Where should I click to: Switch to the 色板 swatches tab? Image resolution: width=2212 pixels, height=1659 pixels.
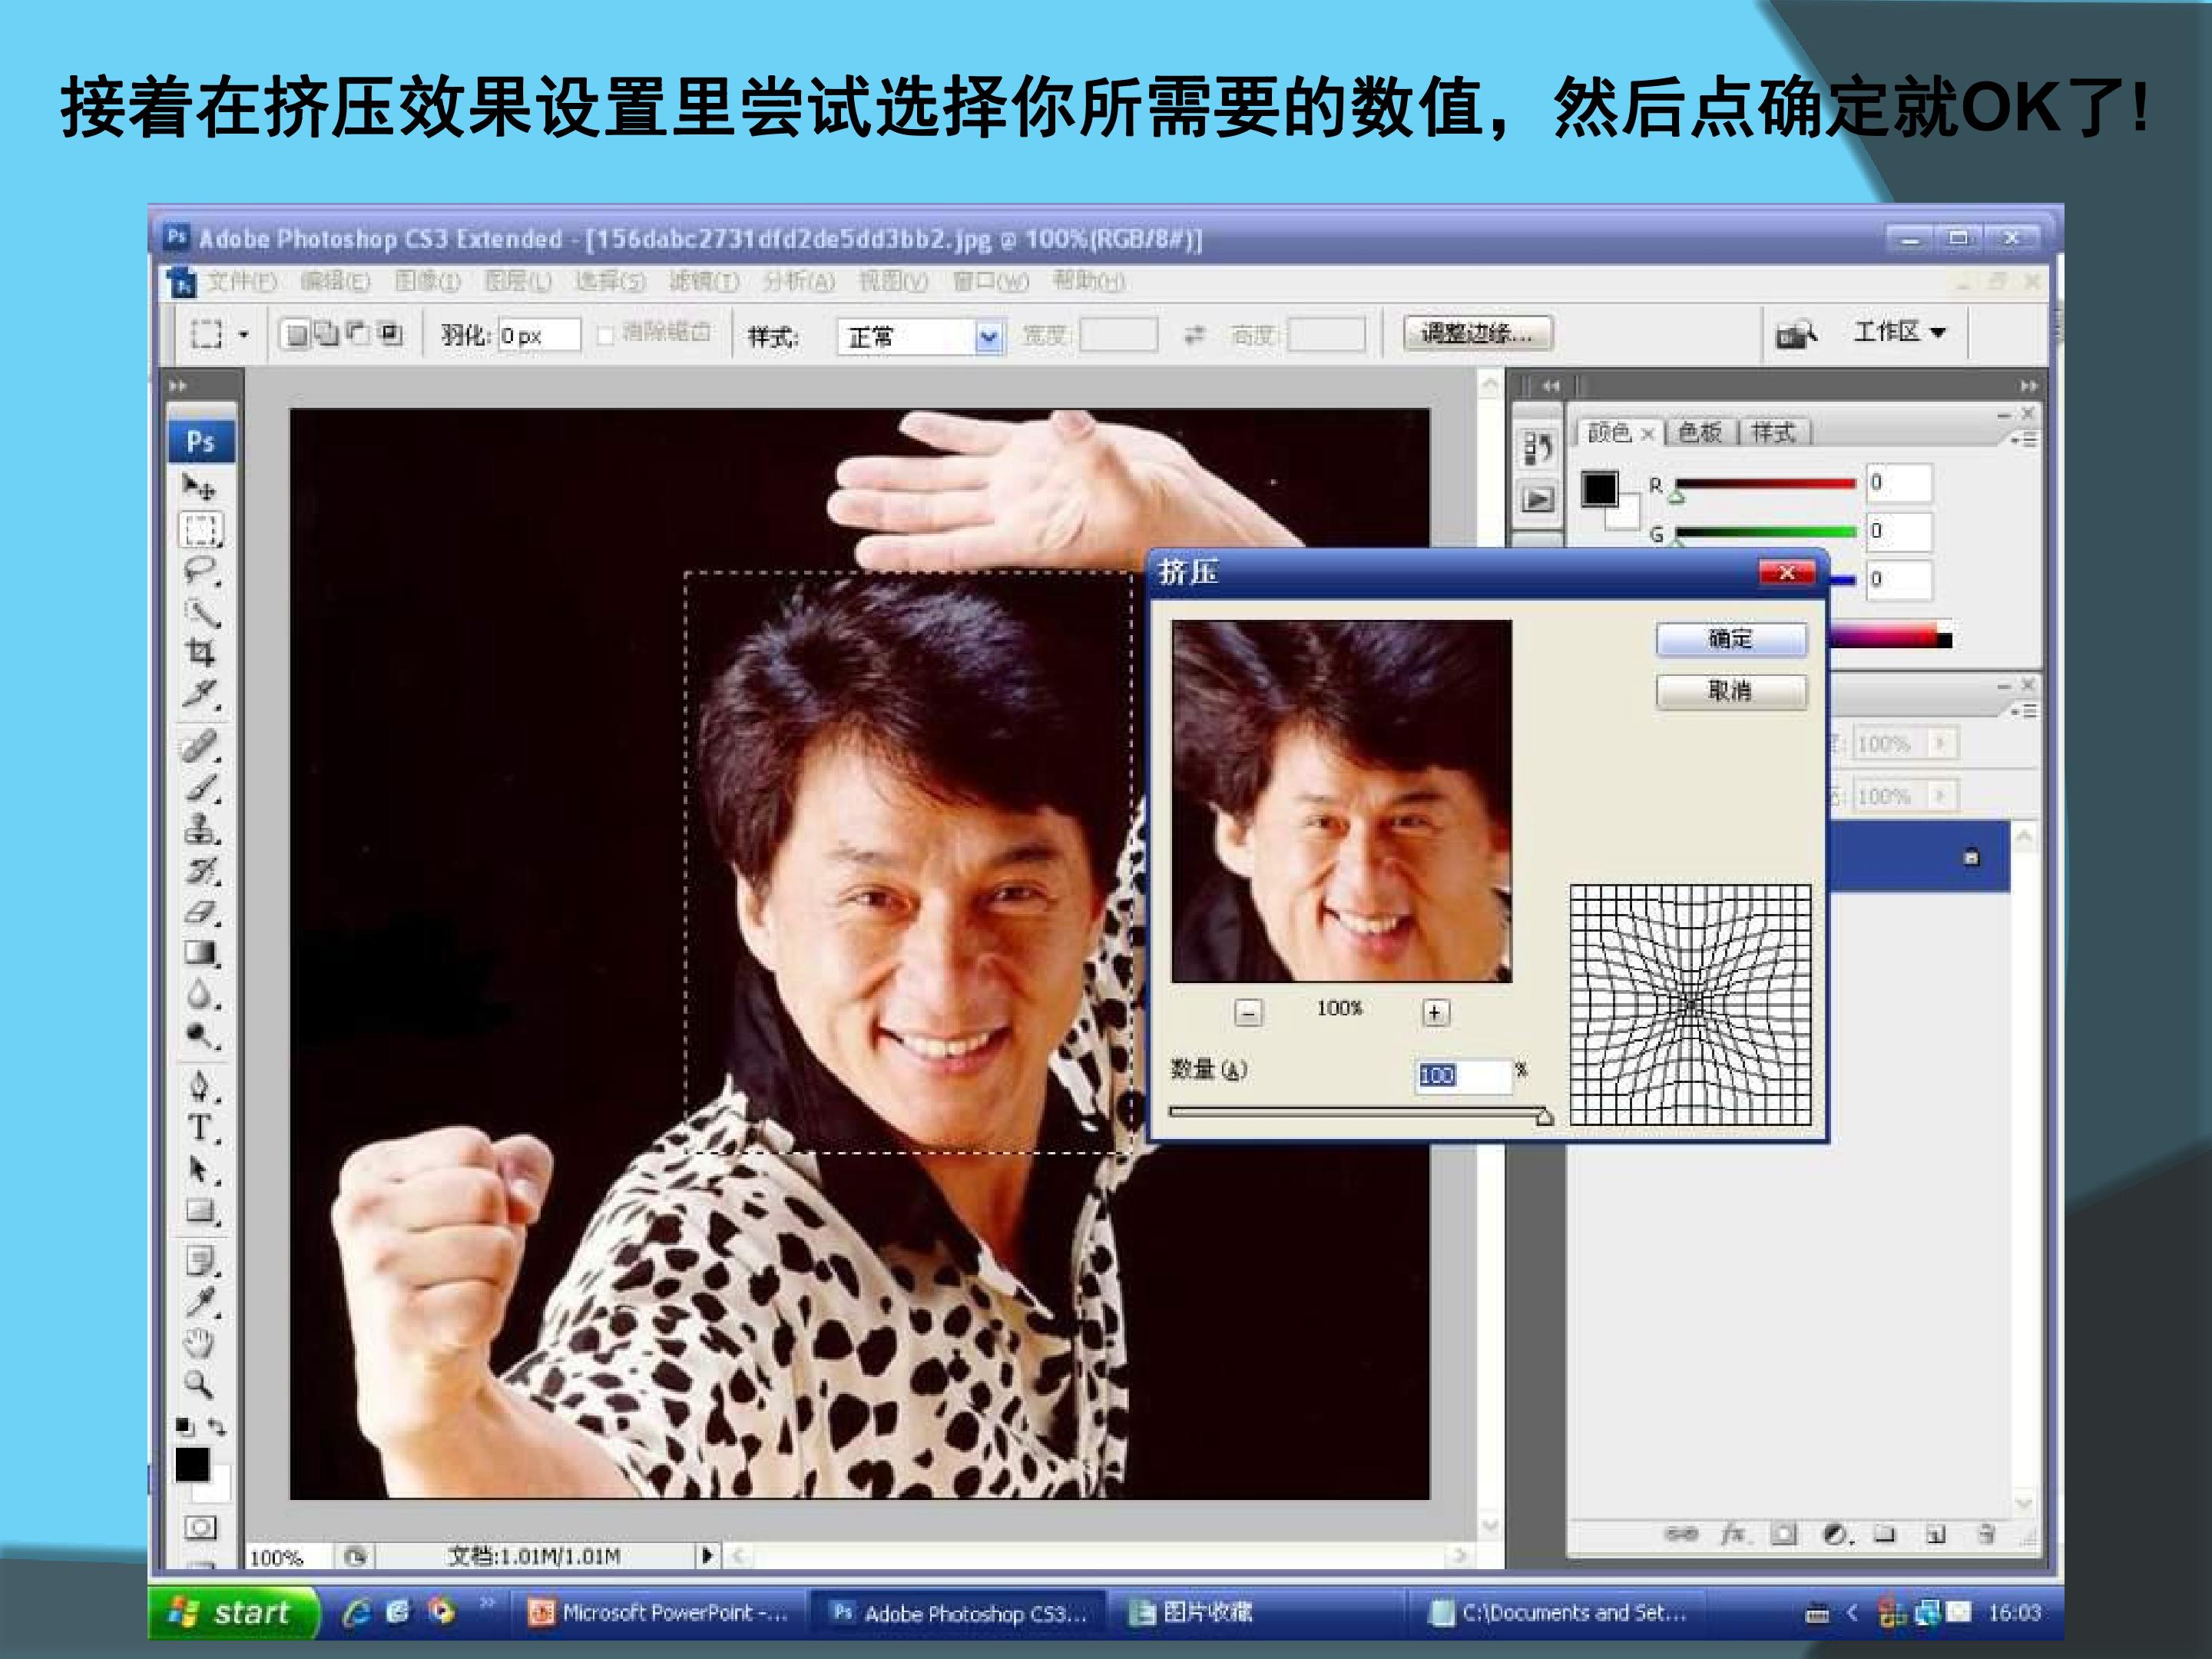pyautogui.click(x=1700, y=432)
